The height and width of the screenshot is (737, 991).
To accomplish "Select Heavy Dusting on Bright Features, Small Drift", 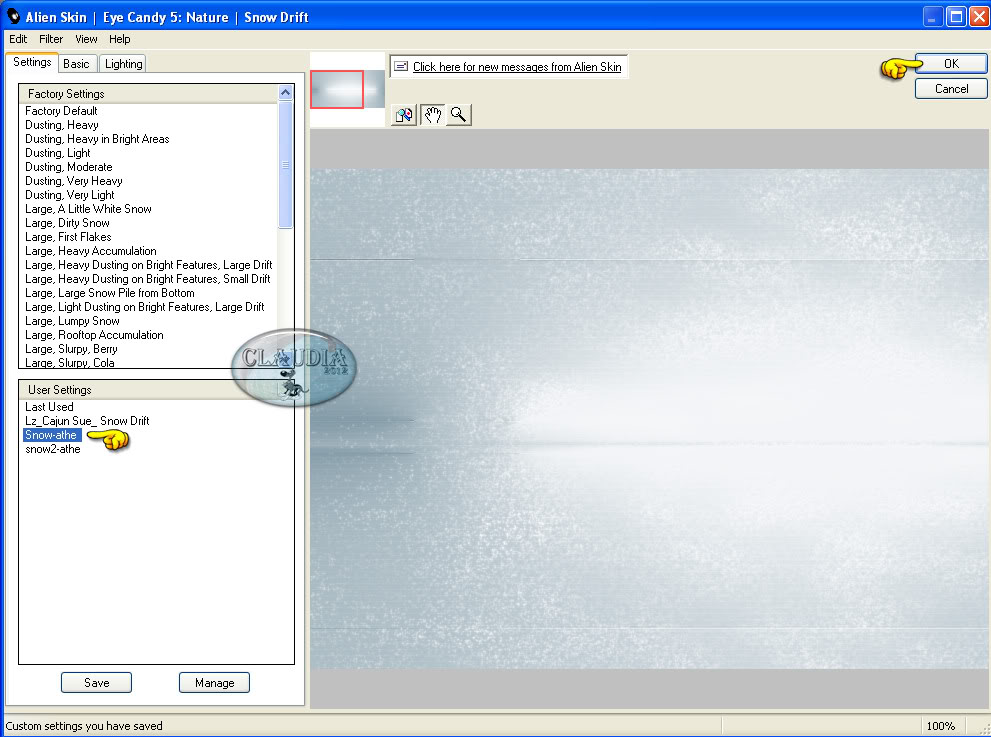I will click(x=148, y=278).
